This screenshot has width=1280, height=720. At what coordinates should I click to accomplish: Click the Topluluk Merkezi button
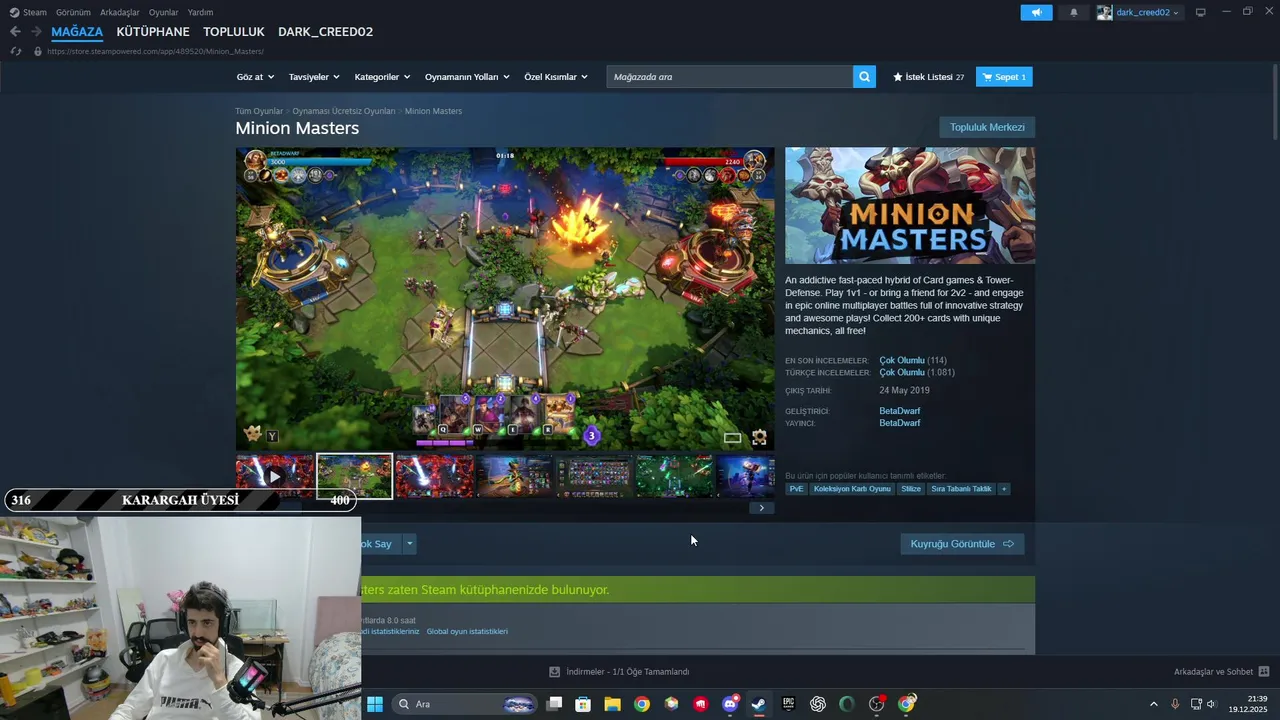pos(987,127)
